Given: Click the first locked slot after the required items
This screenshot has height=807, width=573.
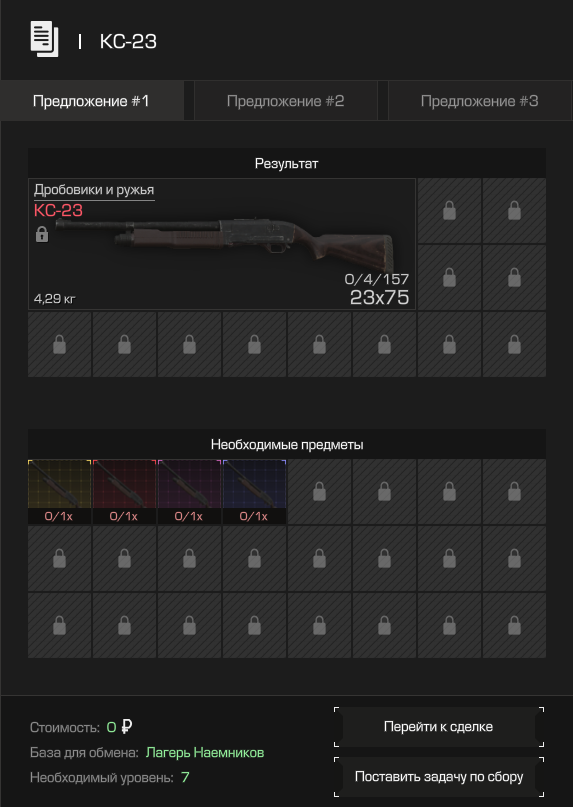Looking at the screenshot, I should 319,492.
